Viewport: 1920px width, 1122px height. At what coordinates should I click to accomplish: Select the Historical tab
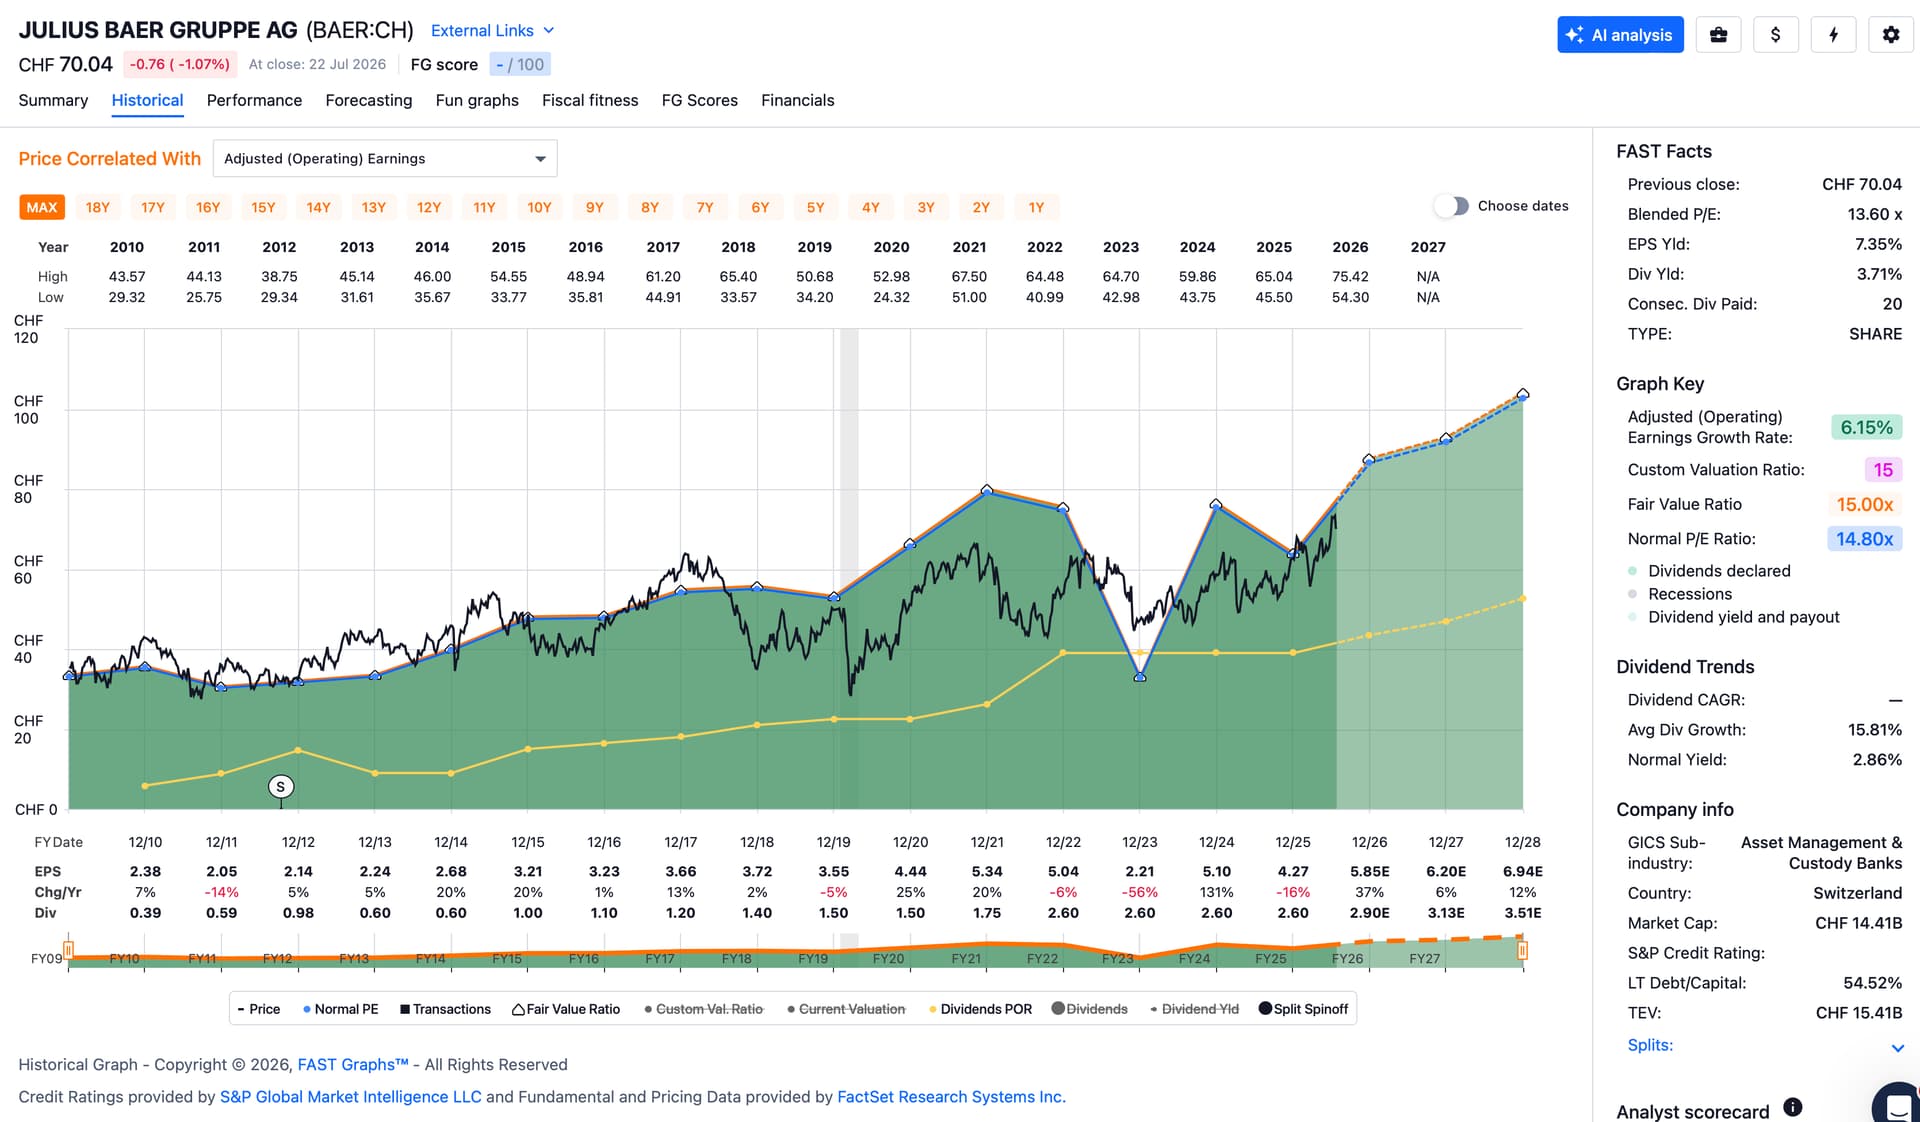point(147,100)
